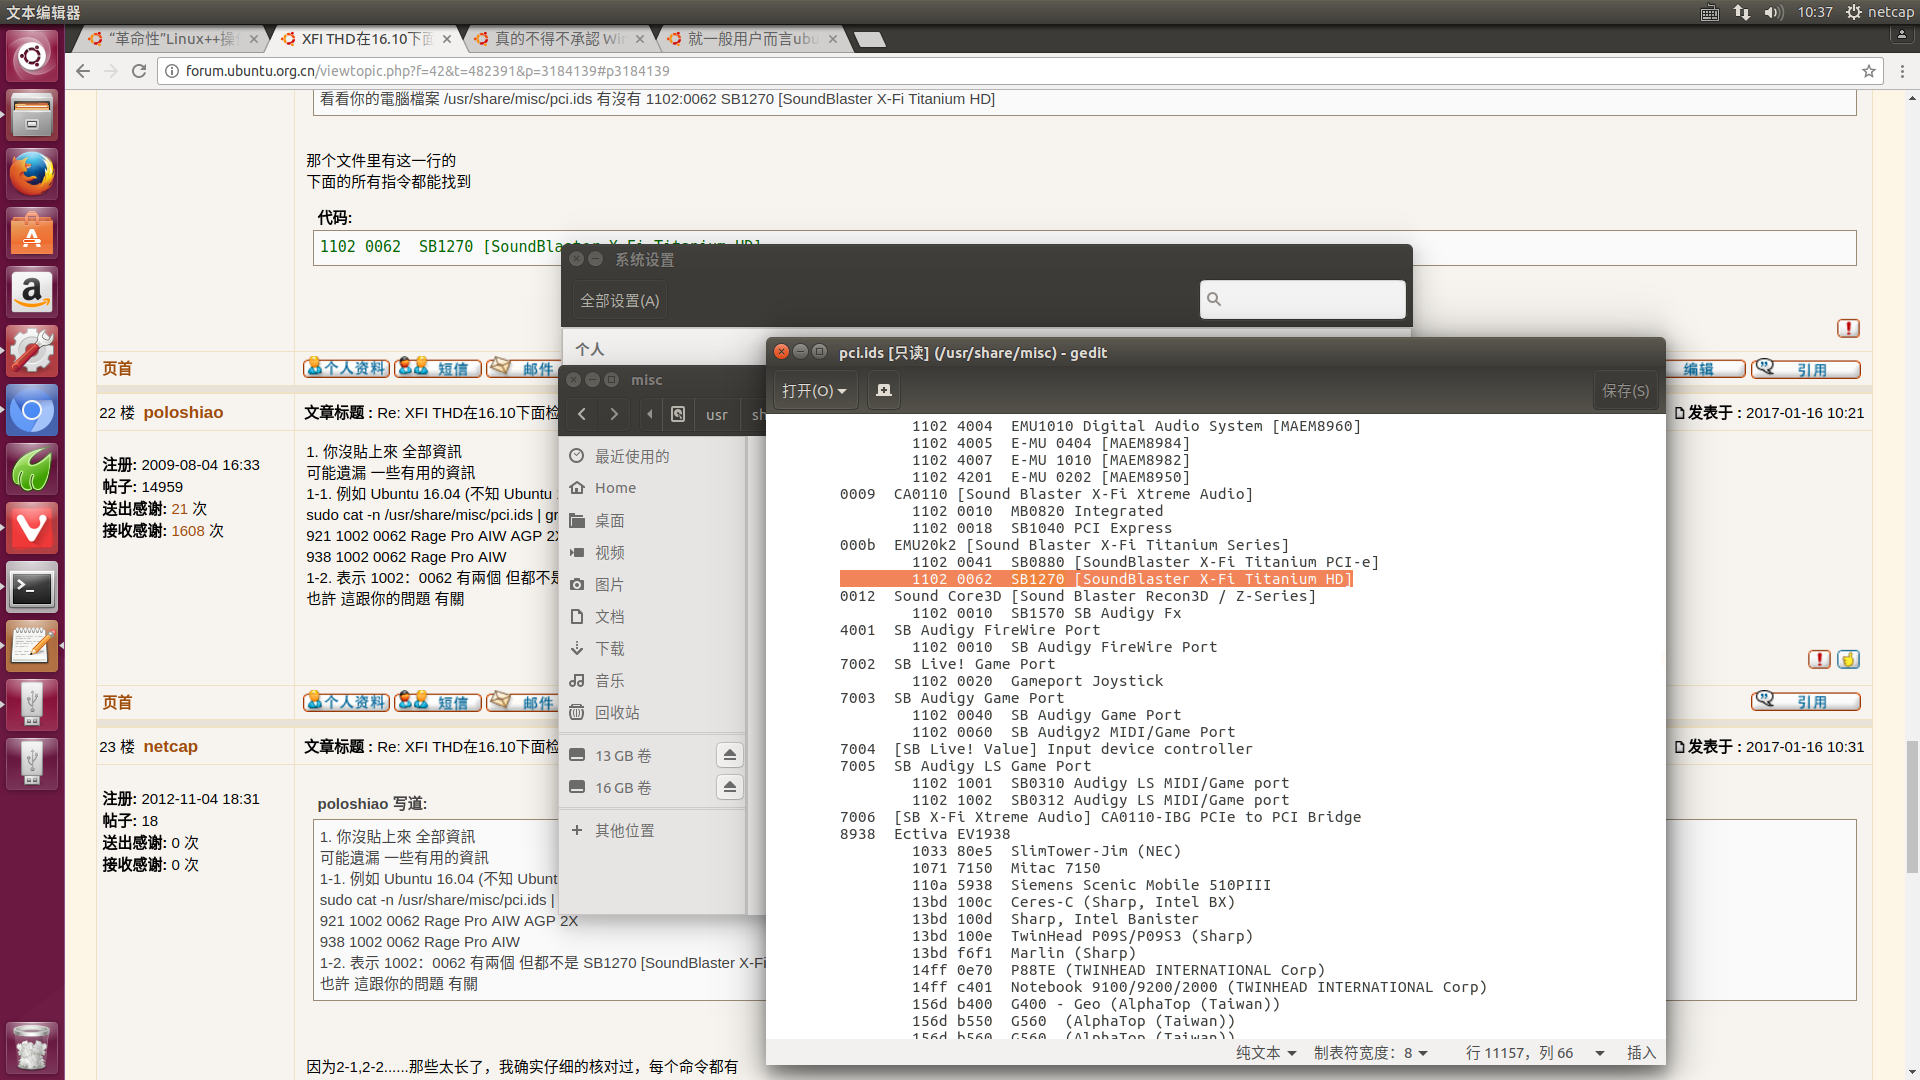This screenshot has width=1920, height=1080.
Task: Click 引用 quote button on post 22
Action: (1806, 702)
